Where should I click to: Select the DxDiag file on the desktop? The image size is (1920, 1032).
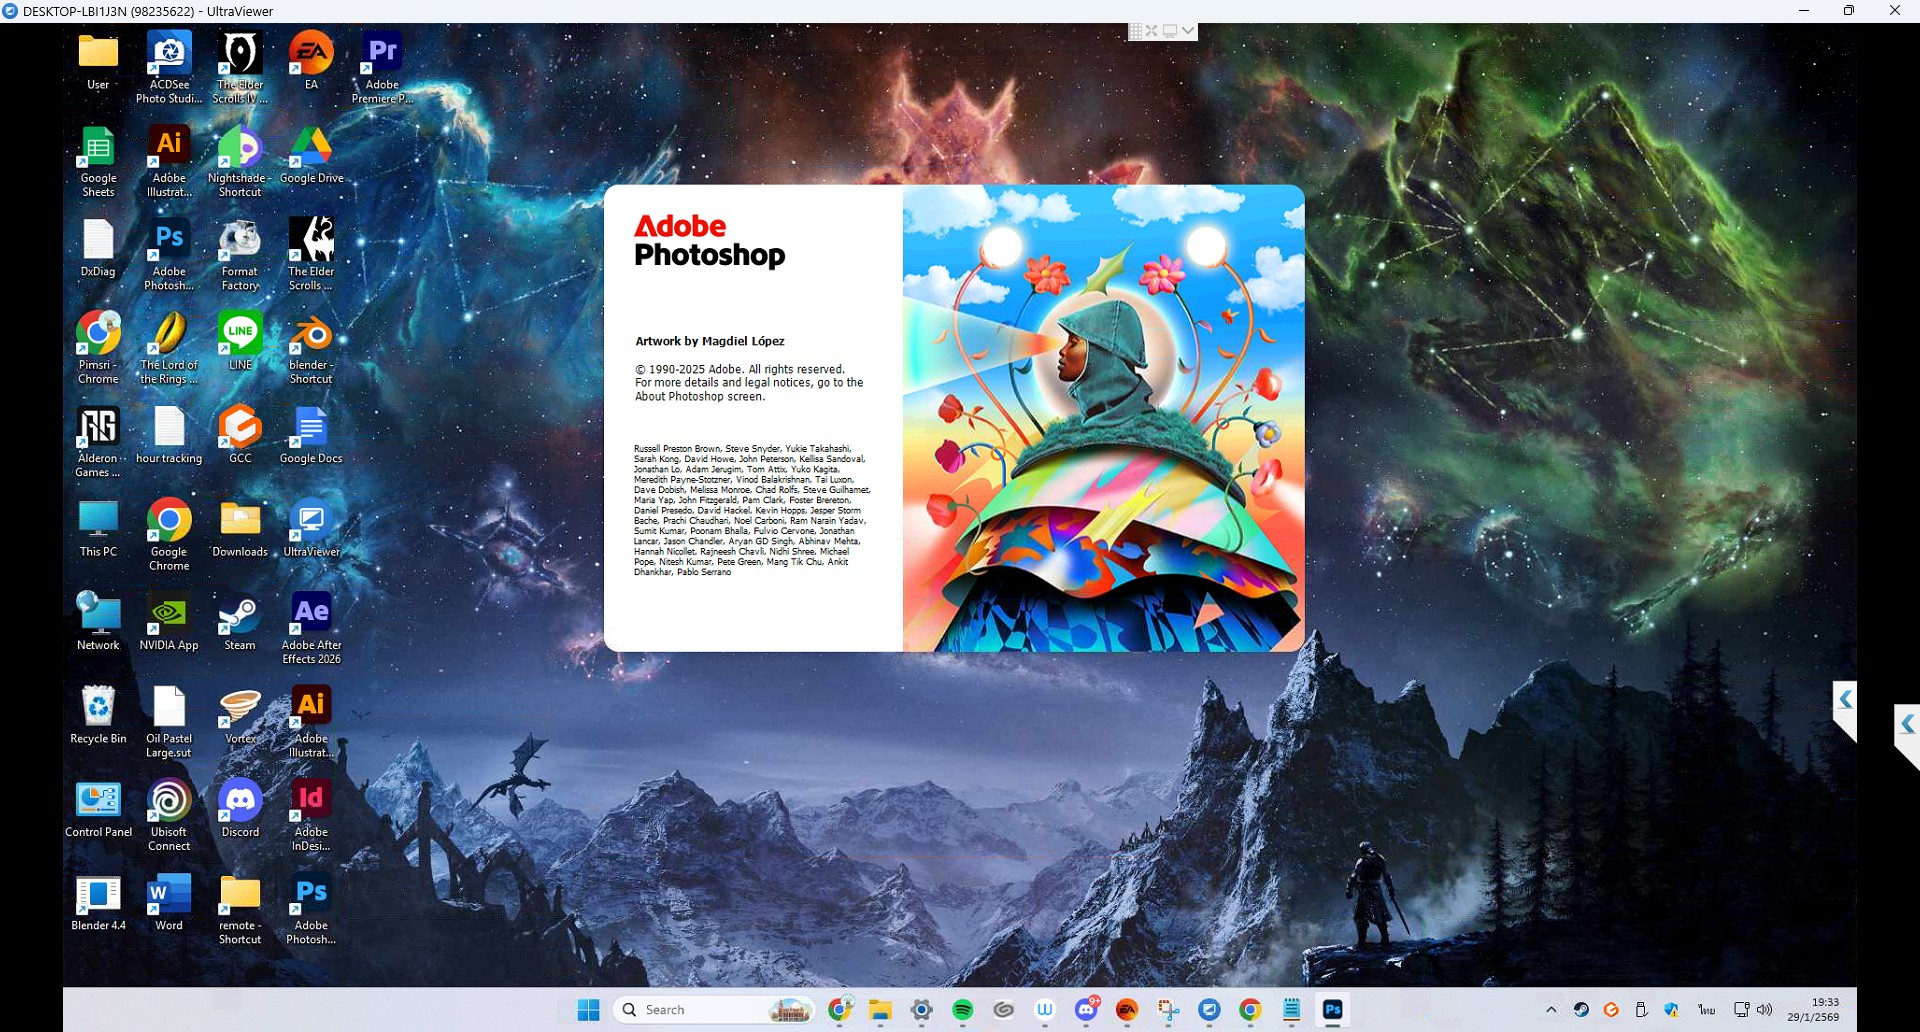coord(98,247)
